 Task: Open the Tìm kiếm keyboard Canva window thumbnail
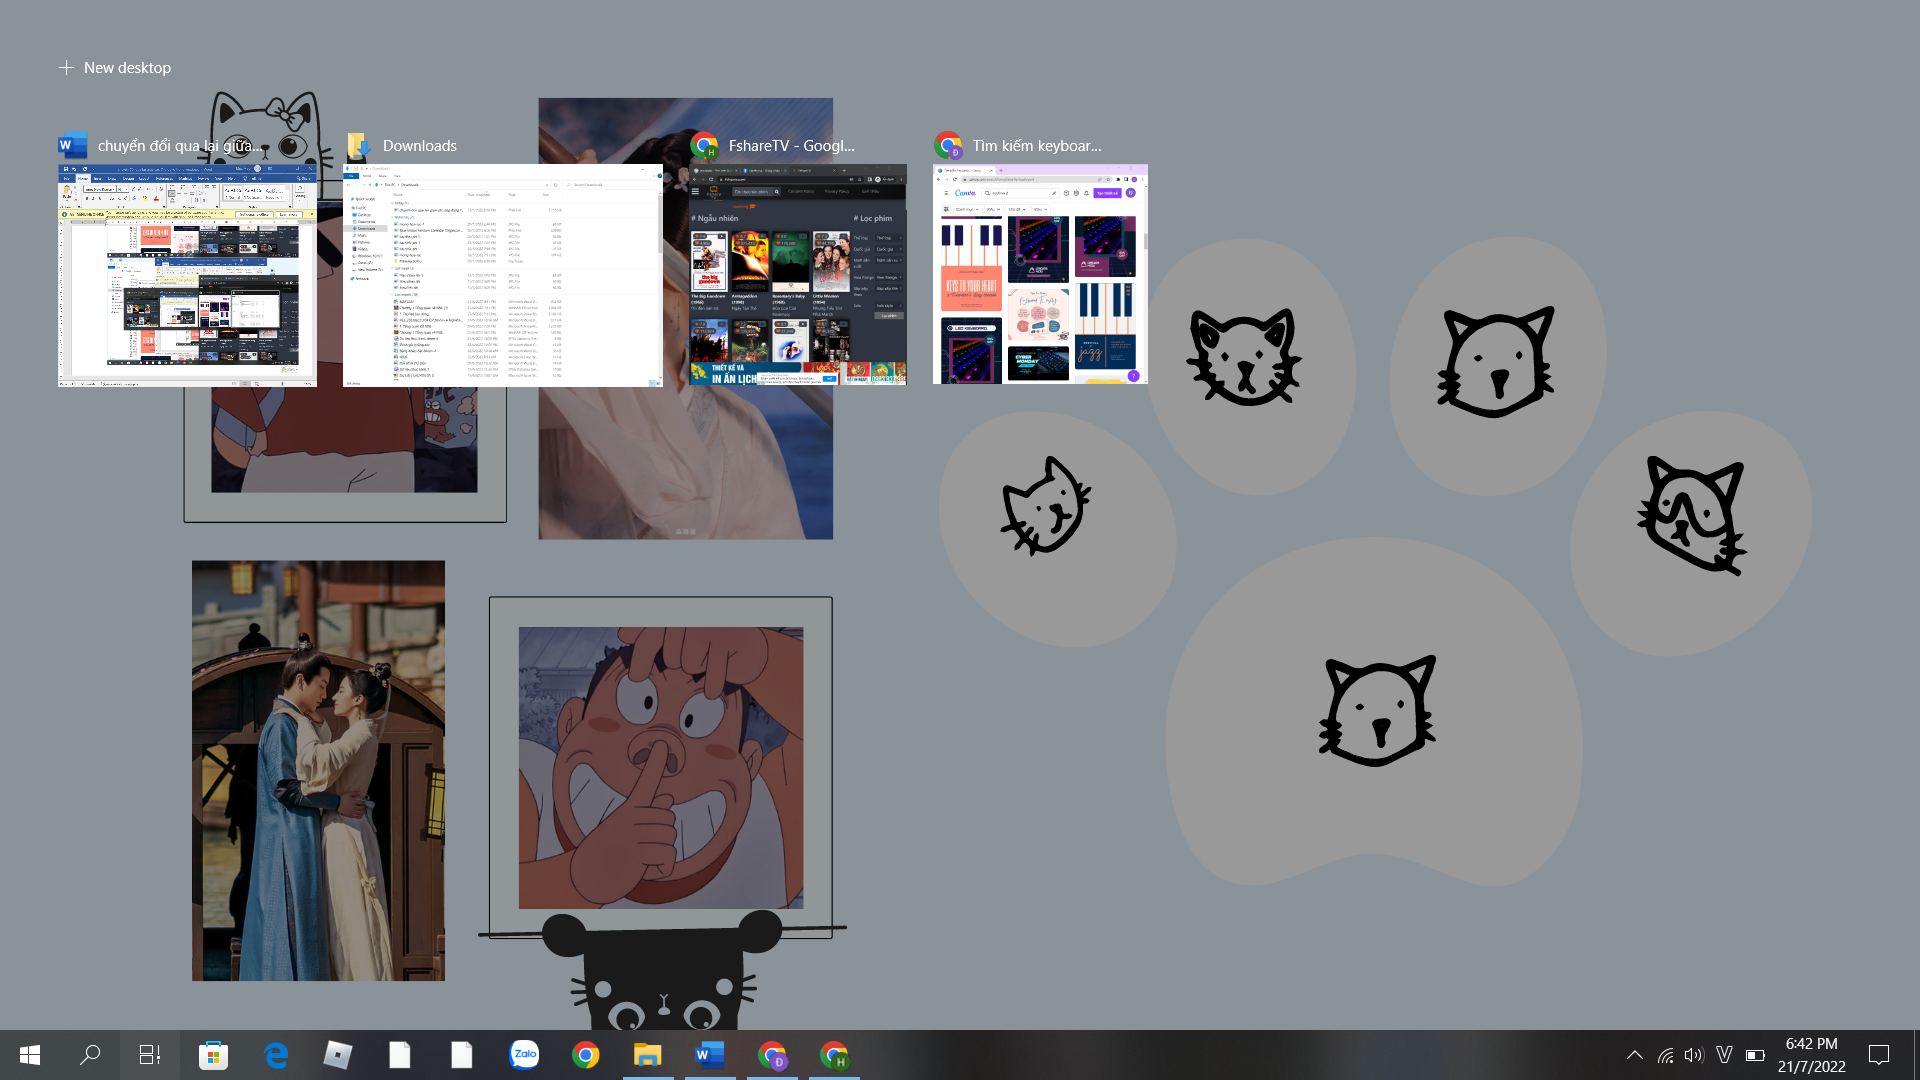click(1040, 275)
